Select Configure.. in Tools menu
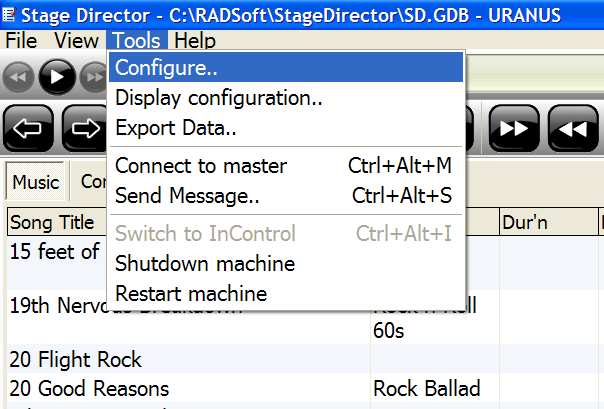The image size is (604, 409). pyautogui.click(x=286, y=67)
